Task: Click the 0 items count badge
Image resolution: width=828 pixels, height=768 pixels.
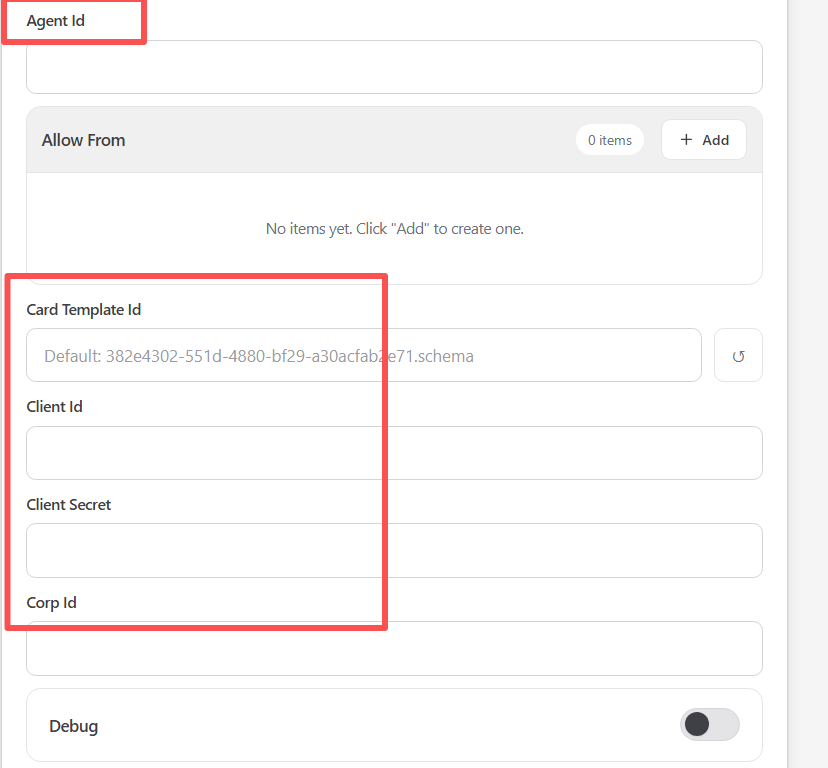Action: pyautogui.click(x=609, y=140)
